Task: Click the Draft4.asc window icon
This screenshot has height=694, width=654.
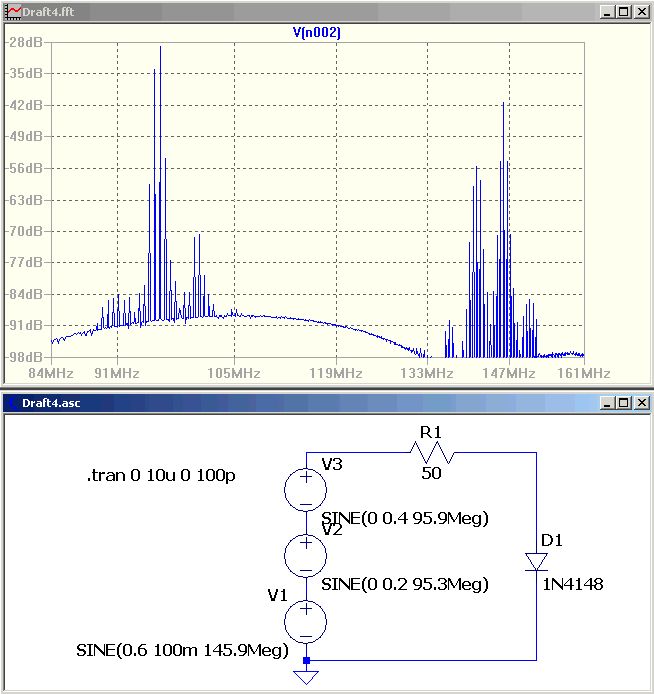Action: (13, 403)
